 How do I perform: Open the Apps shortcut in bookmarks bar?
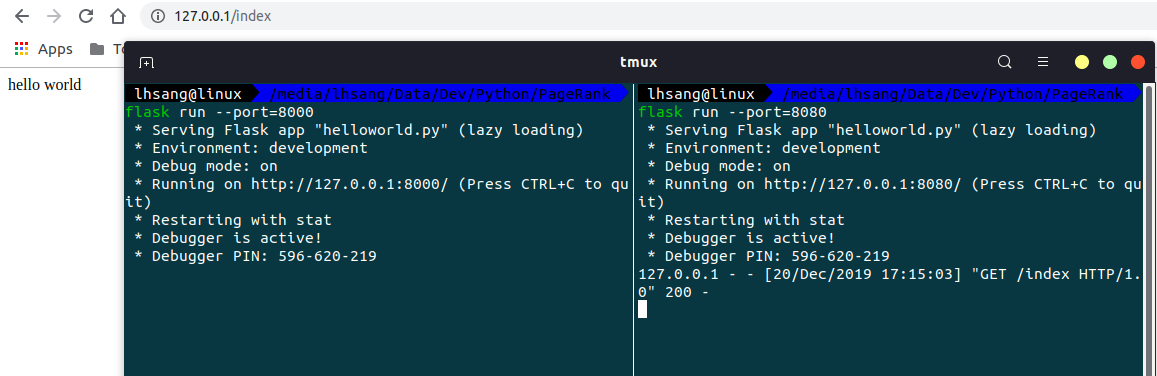[44, 49]
